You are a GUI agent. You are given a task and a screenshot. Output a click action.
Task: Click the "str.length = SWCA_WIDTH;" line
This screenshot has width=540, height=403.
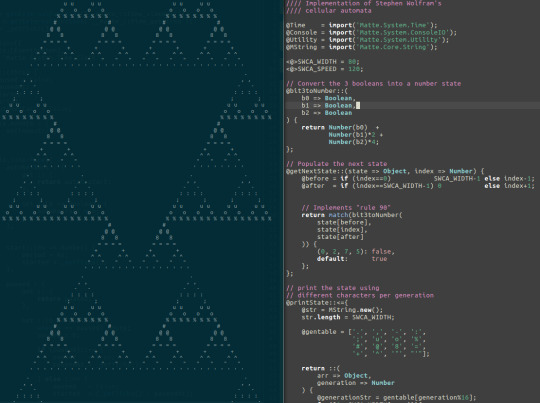[x=348, y=317]
